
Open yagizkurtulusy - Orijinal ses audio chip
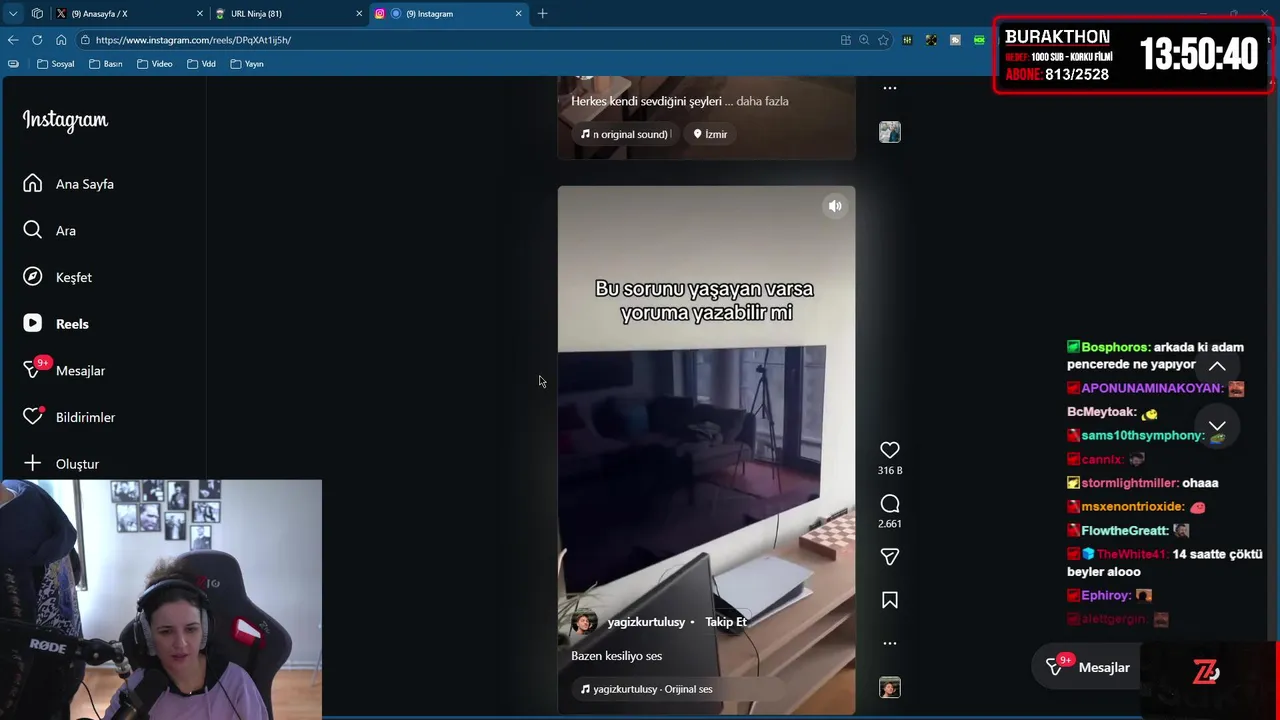point(647,689)
